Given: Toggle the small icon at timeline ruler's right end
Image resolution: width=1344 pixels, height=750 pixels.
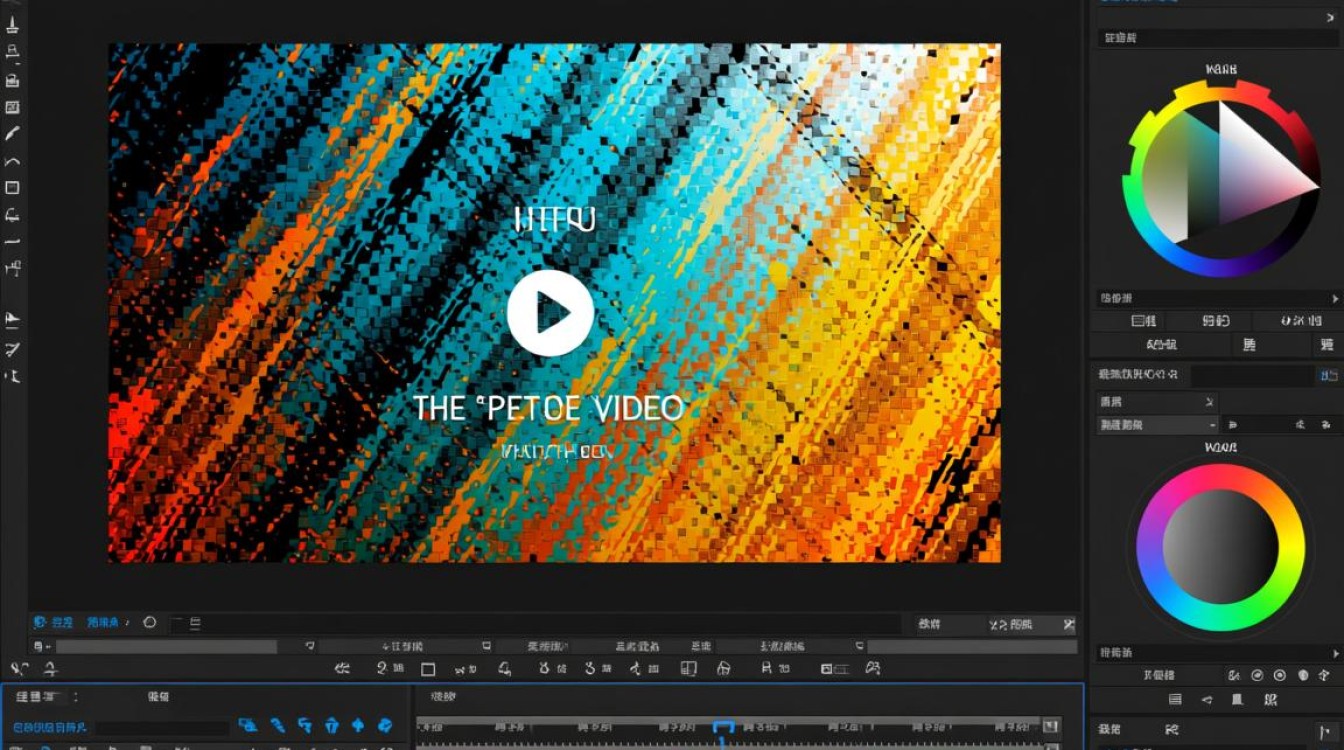Looking at the screenshot, I should point(1050,726).
